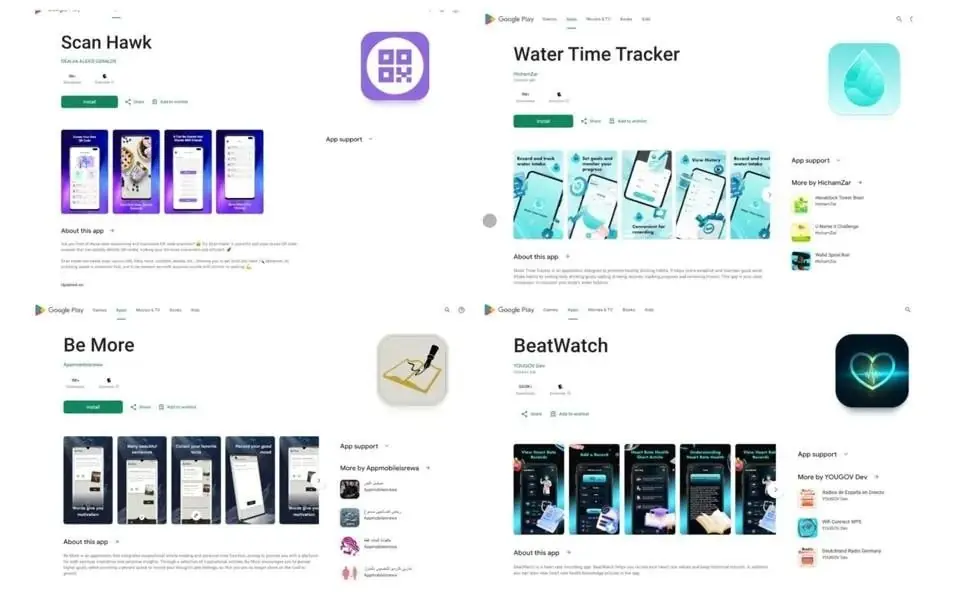Expand App support under Scan Hawk
Screen dimensions: 959x595
[349, 139]
